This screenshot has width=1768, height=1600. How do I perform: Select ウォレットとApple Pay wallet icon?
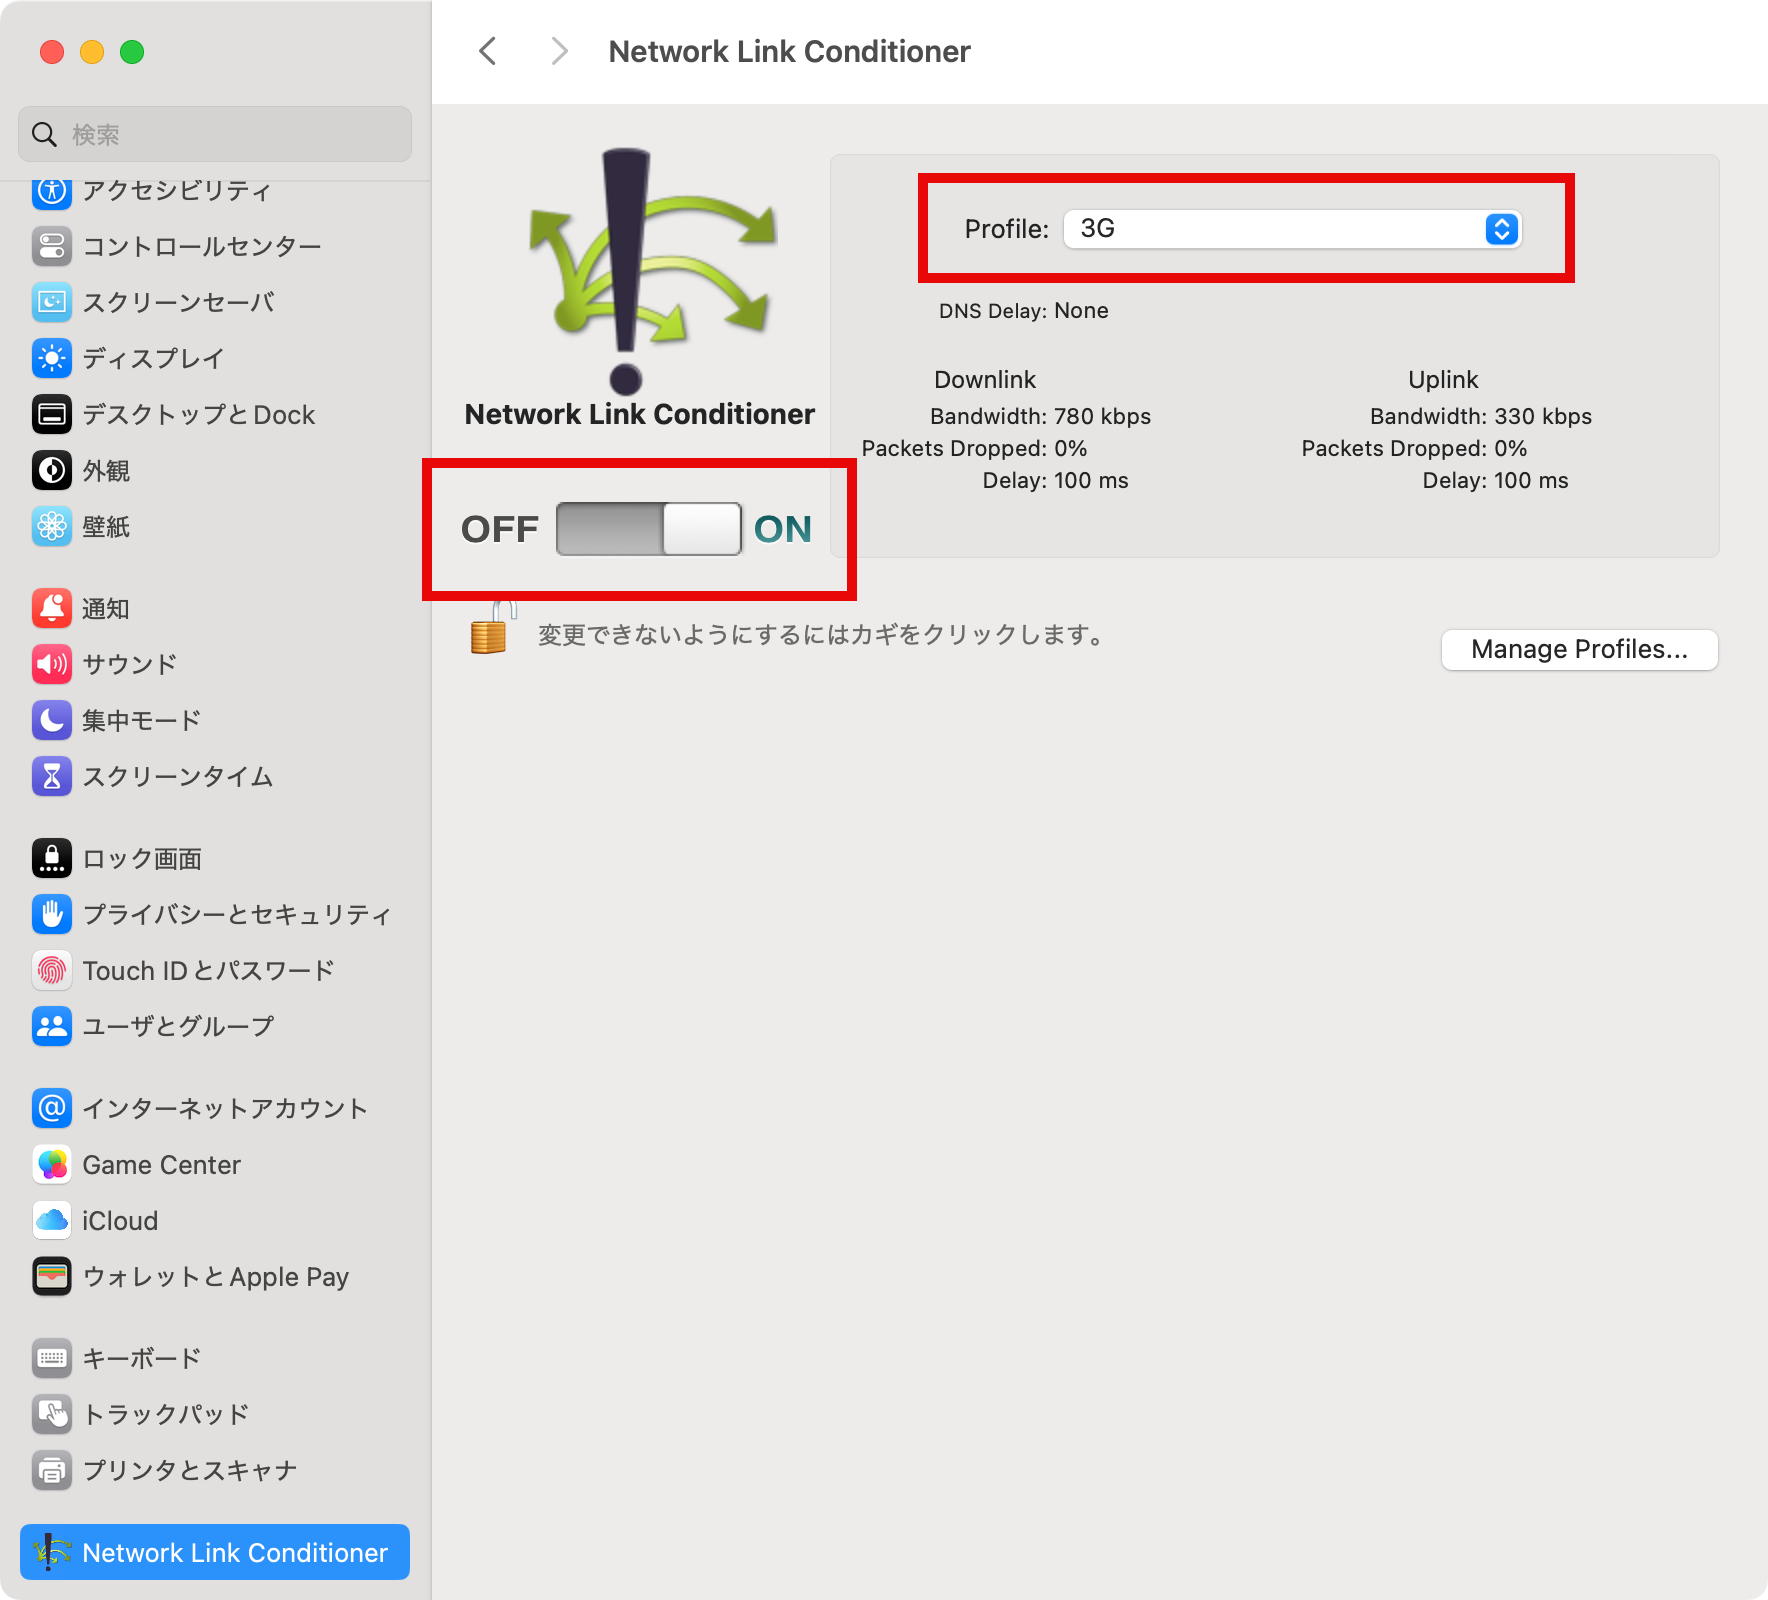(52, 1276)
